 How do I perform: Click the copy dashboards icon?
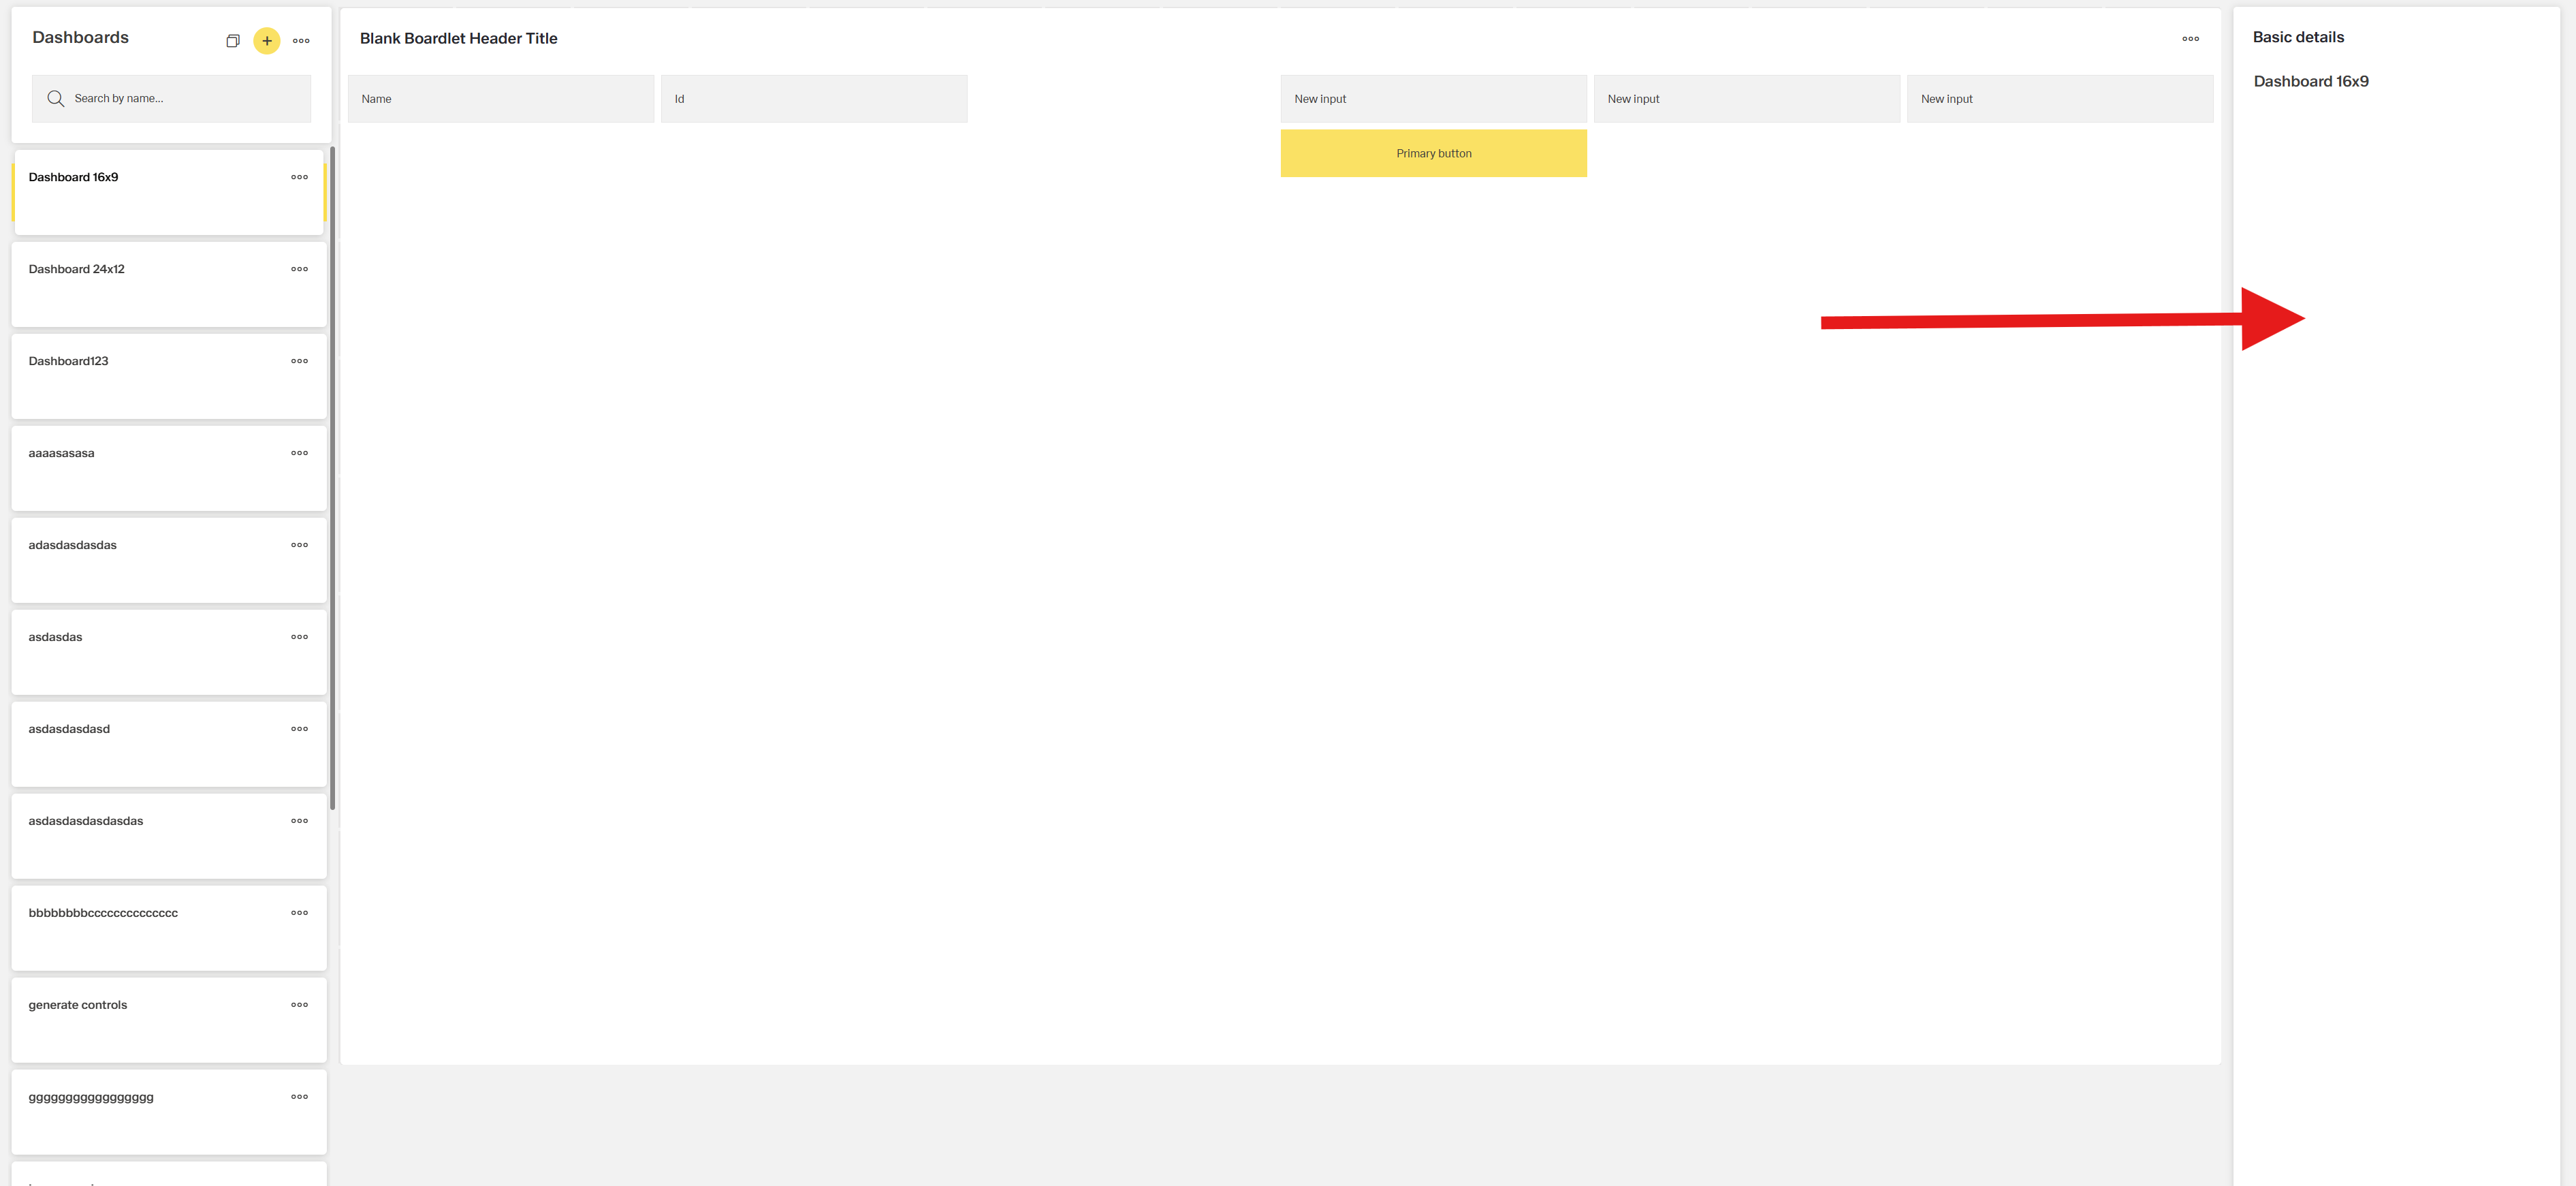point(232,41)
